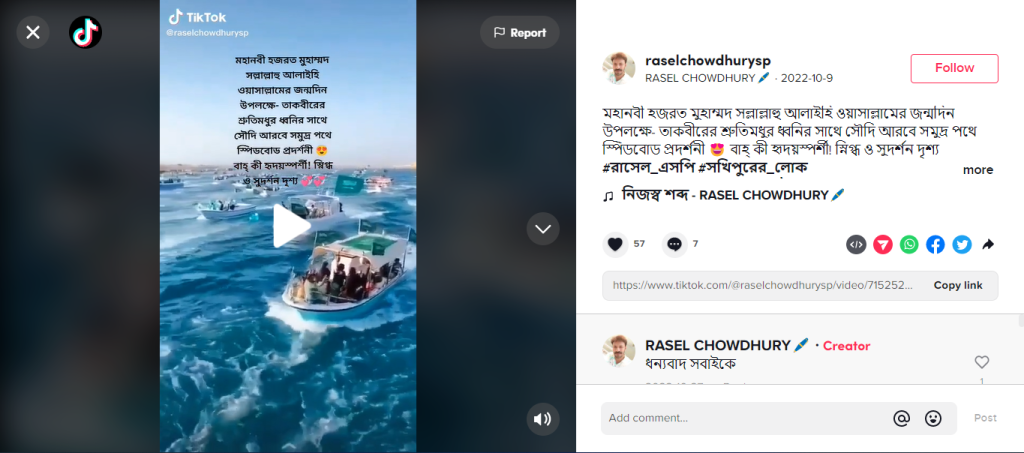Expand caption with more
The image size is (1024, 453).
click(978, 170)
